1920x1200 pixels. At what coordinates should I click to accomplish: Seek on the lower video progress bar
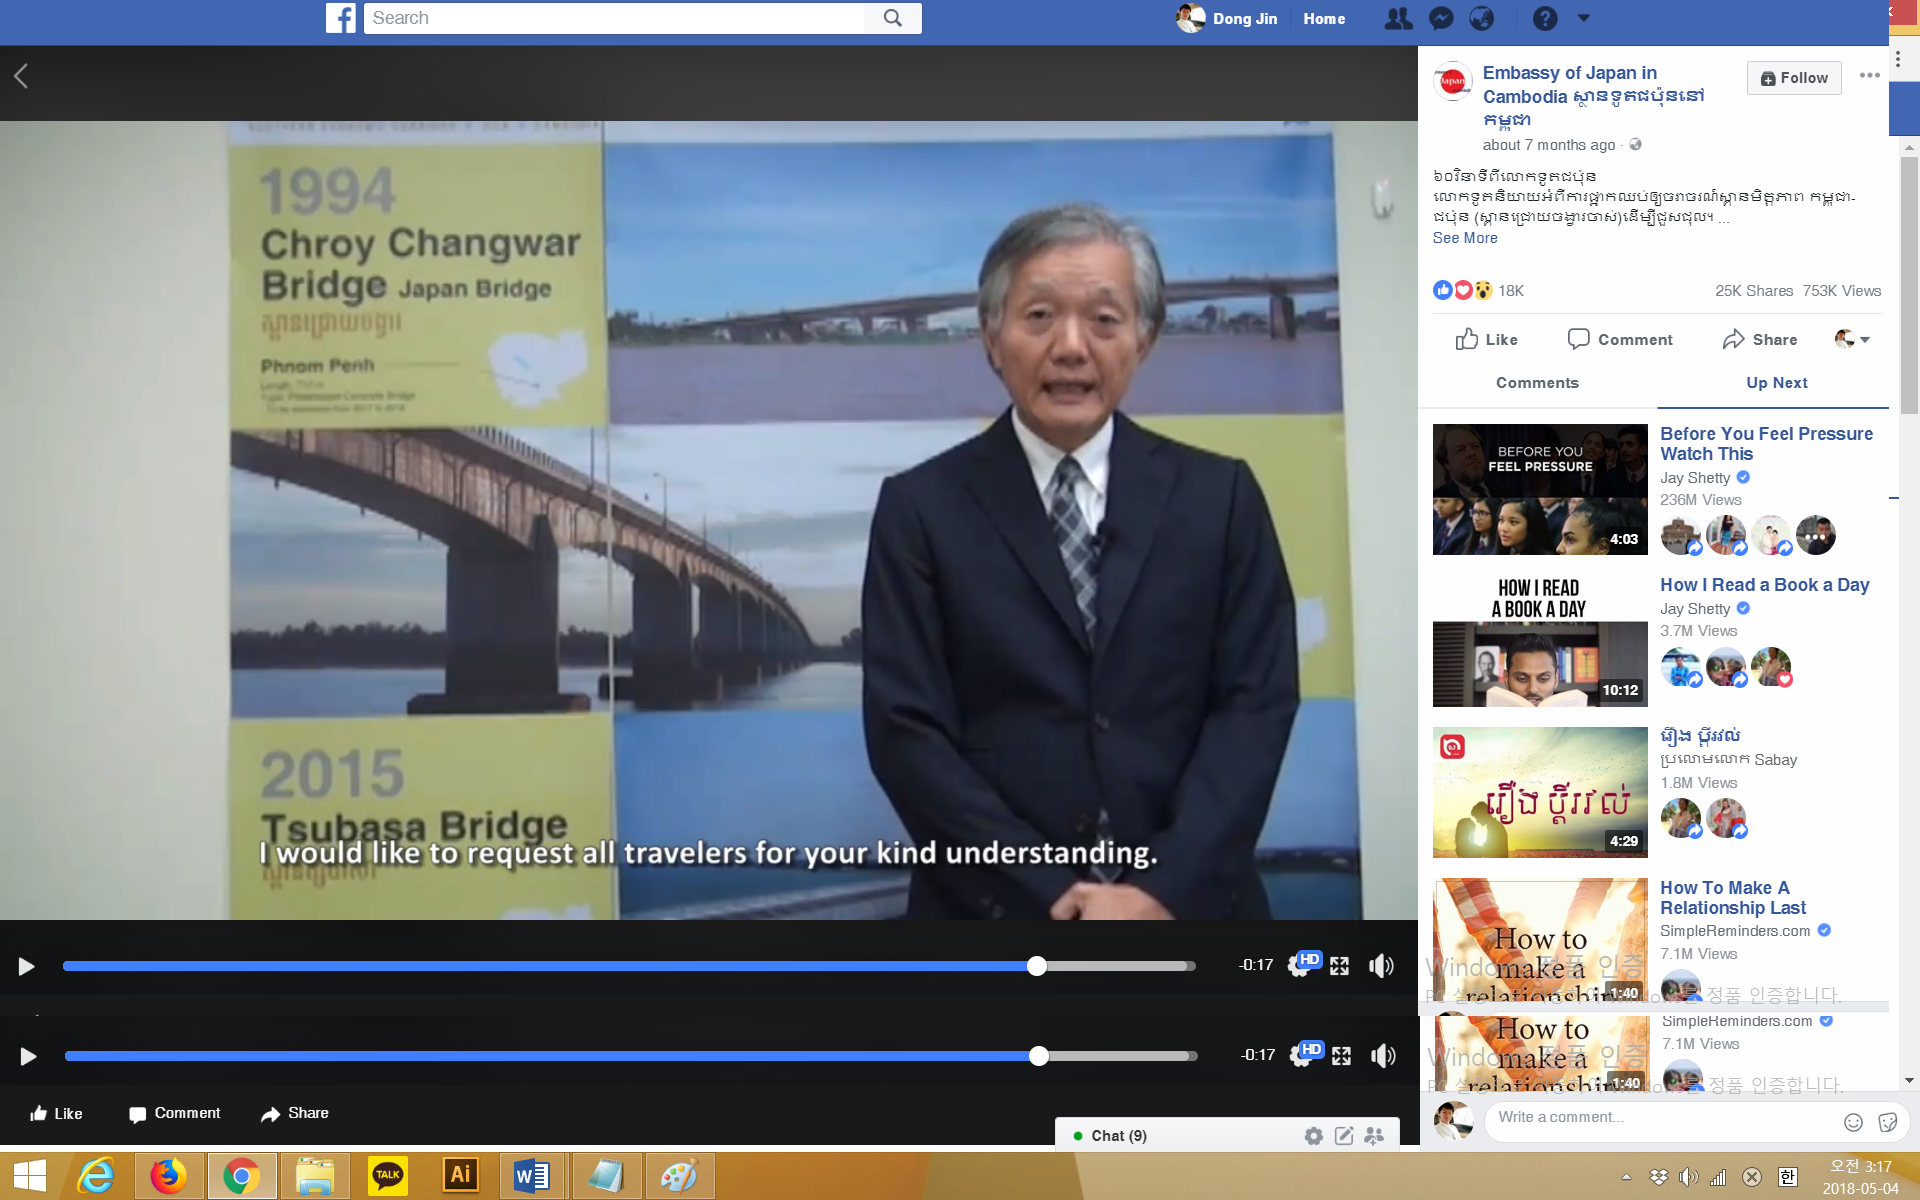(631, 1056)
